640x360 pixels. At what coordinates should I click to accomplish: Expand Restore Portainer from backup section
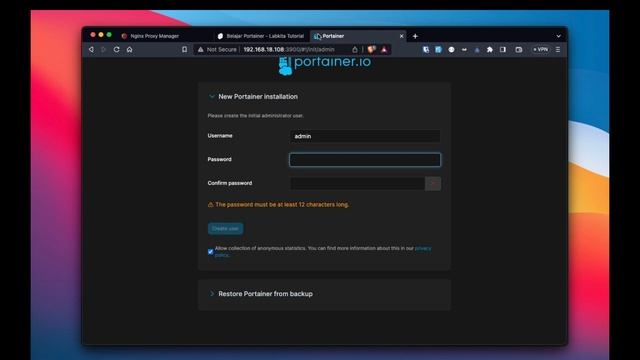[212, 294]
